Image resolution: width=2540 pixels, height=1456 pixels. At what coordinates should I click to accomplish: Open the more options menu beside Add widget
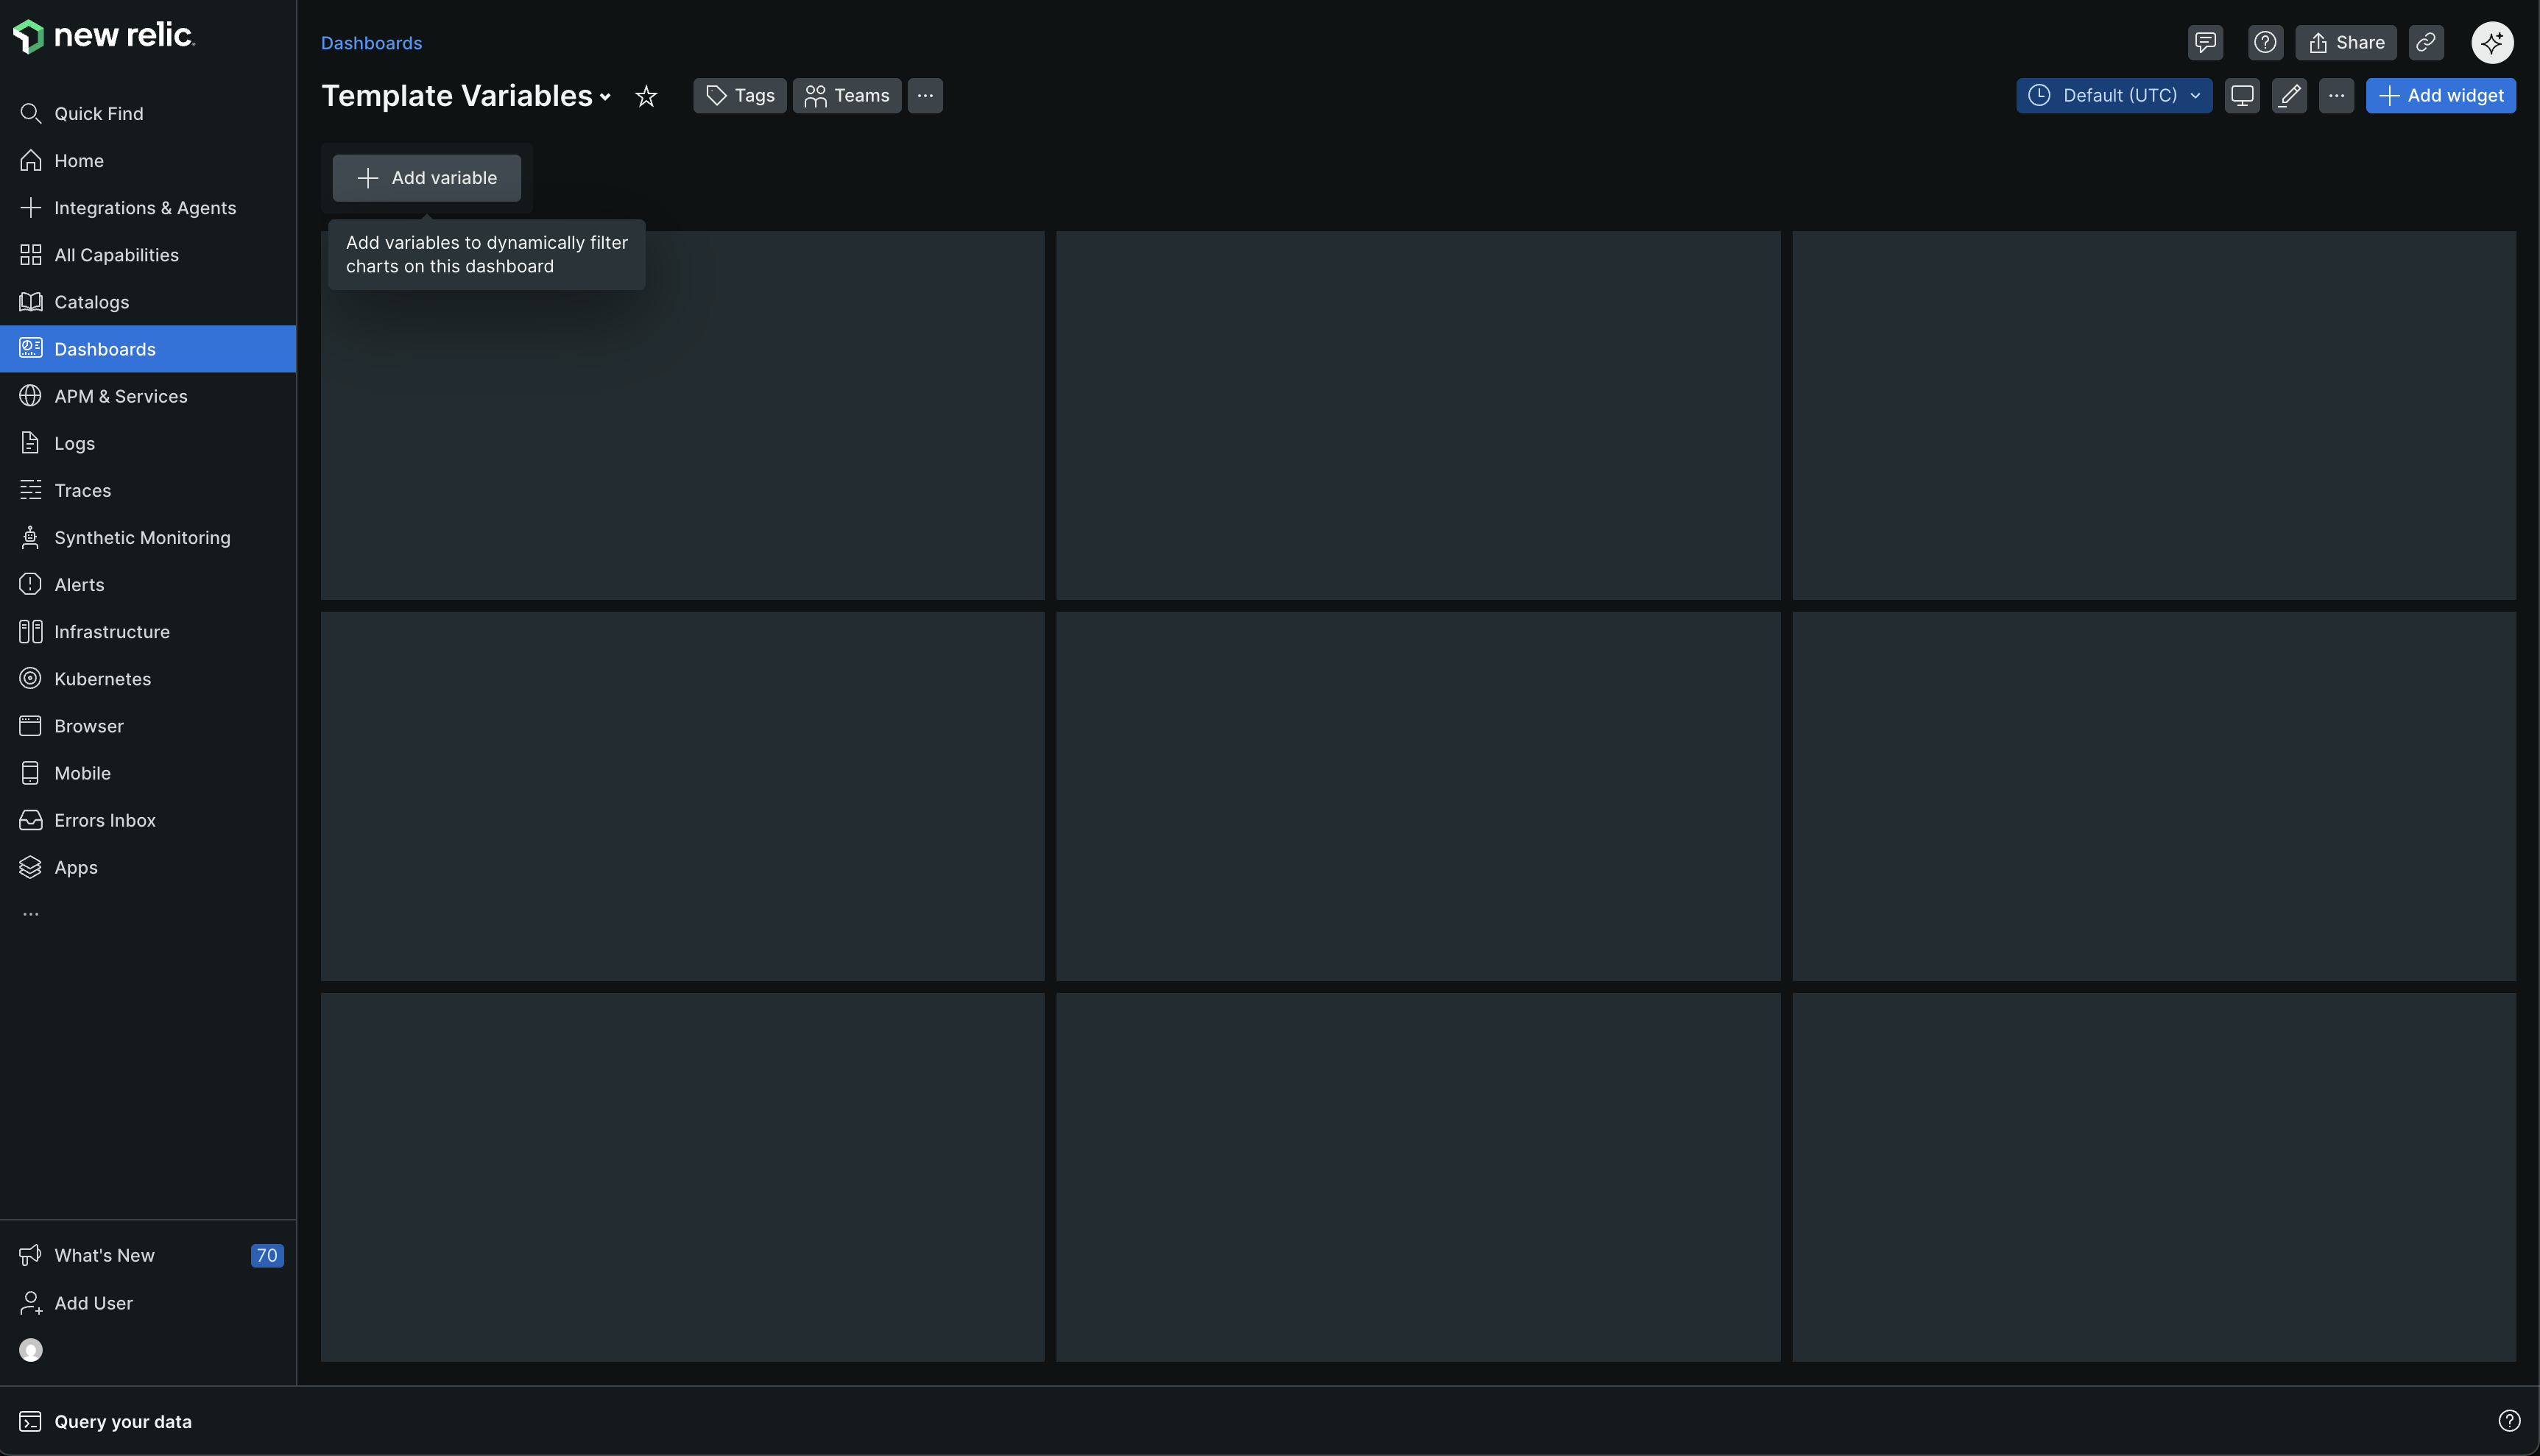(2336, 96)
